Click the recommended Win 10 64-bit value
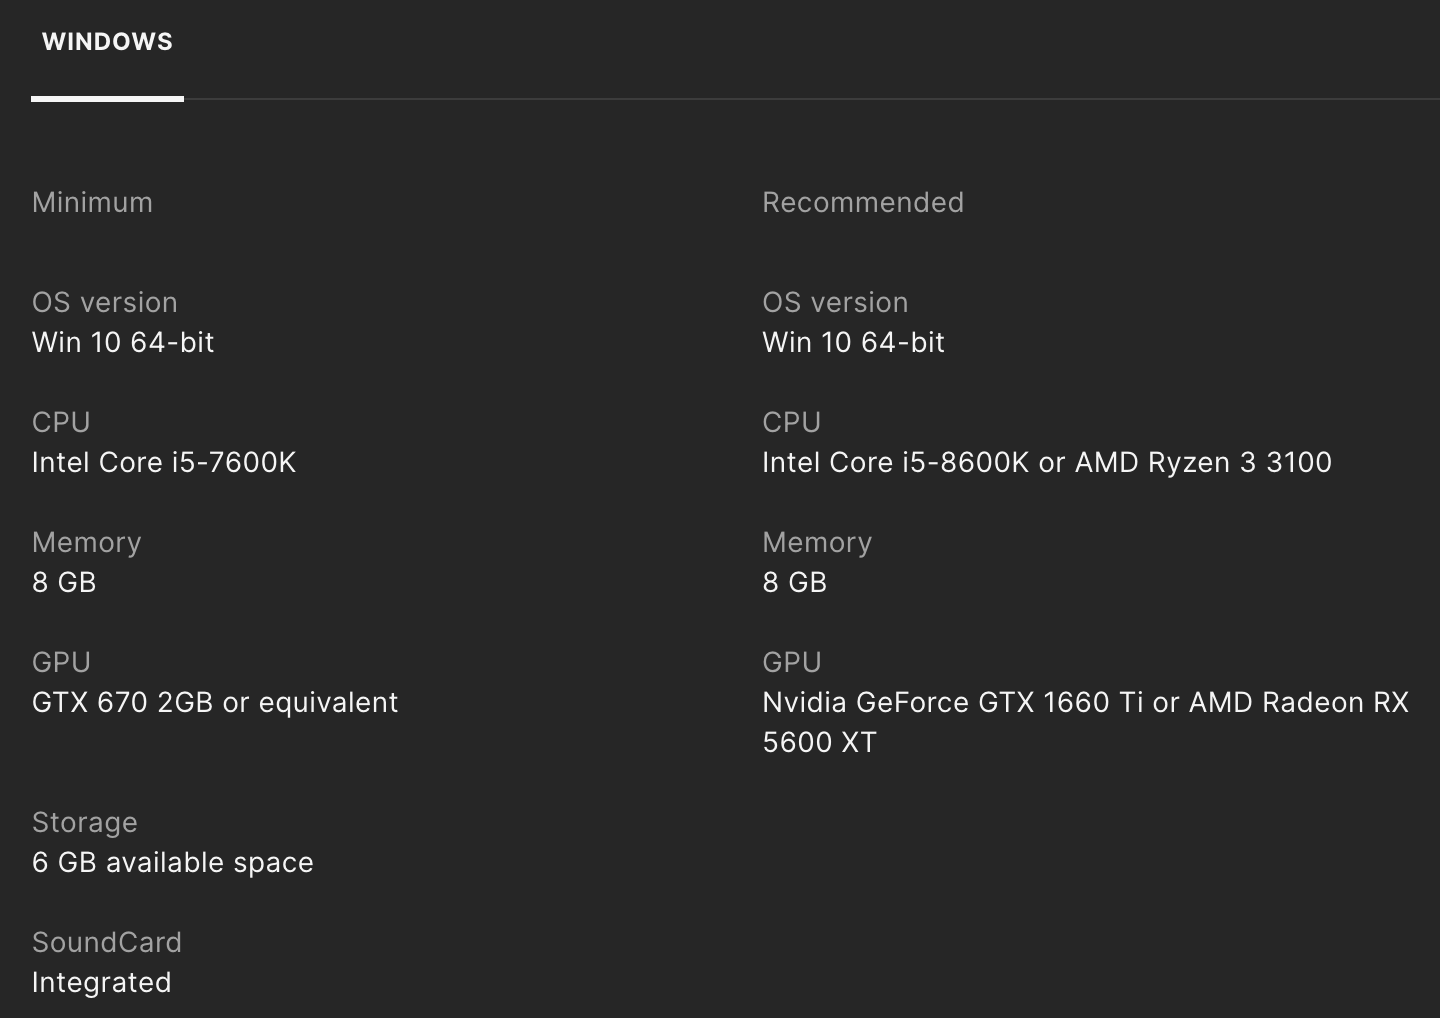Viewport: 1440px width, 1018px height. click(x=853, y=343)
